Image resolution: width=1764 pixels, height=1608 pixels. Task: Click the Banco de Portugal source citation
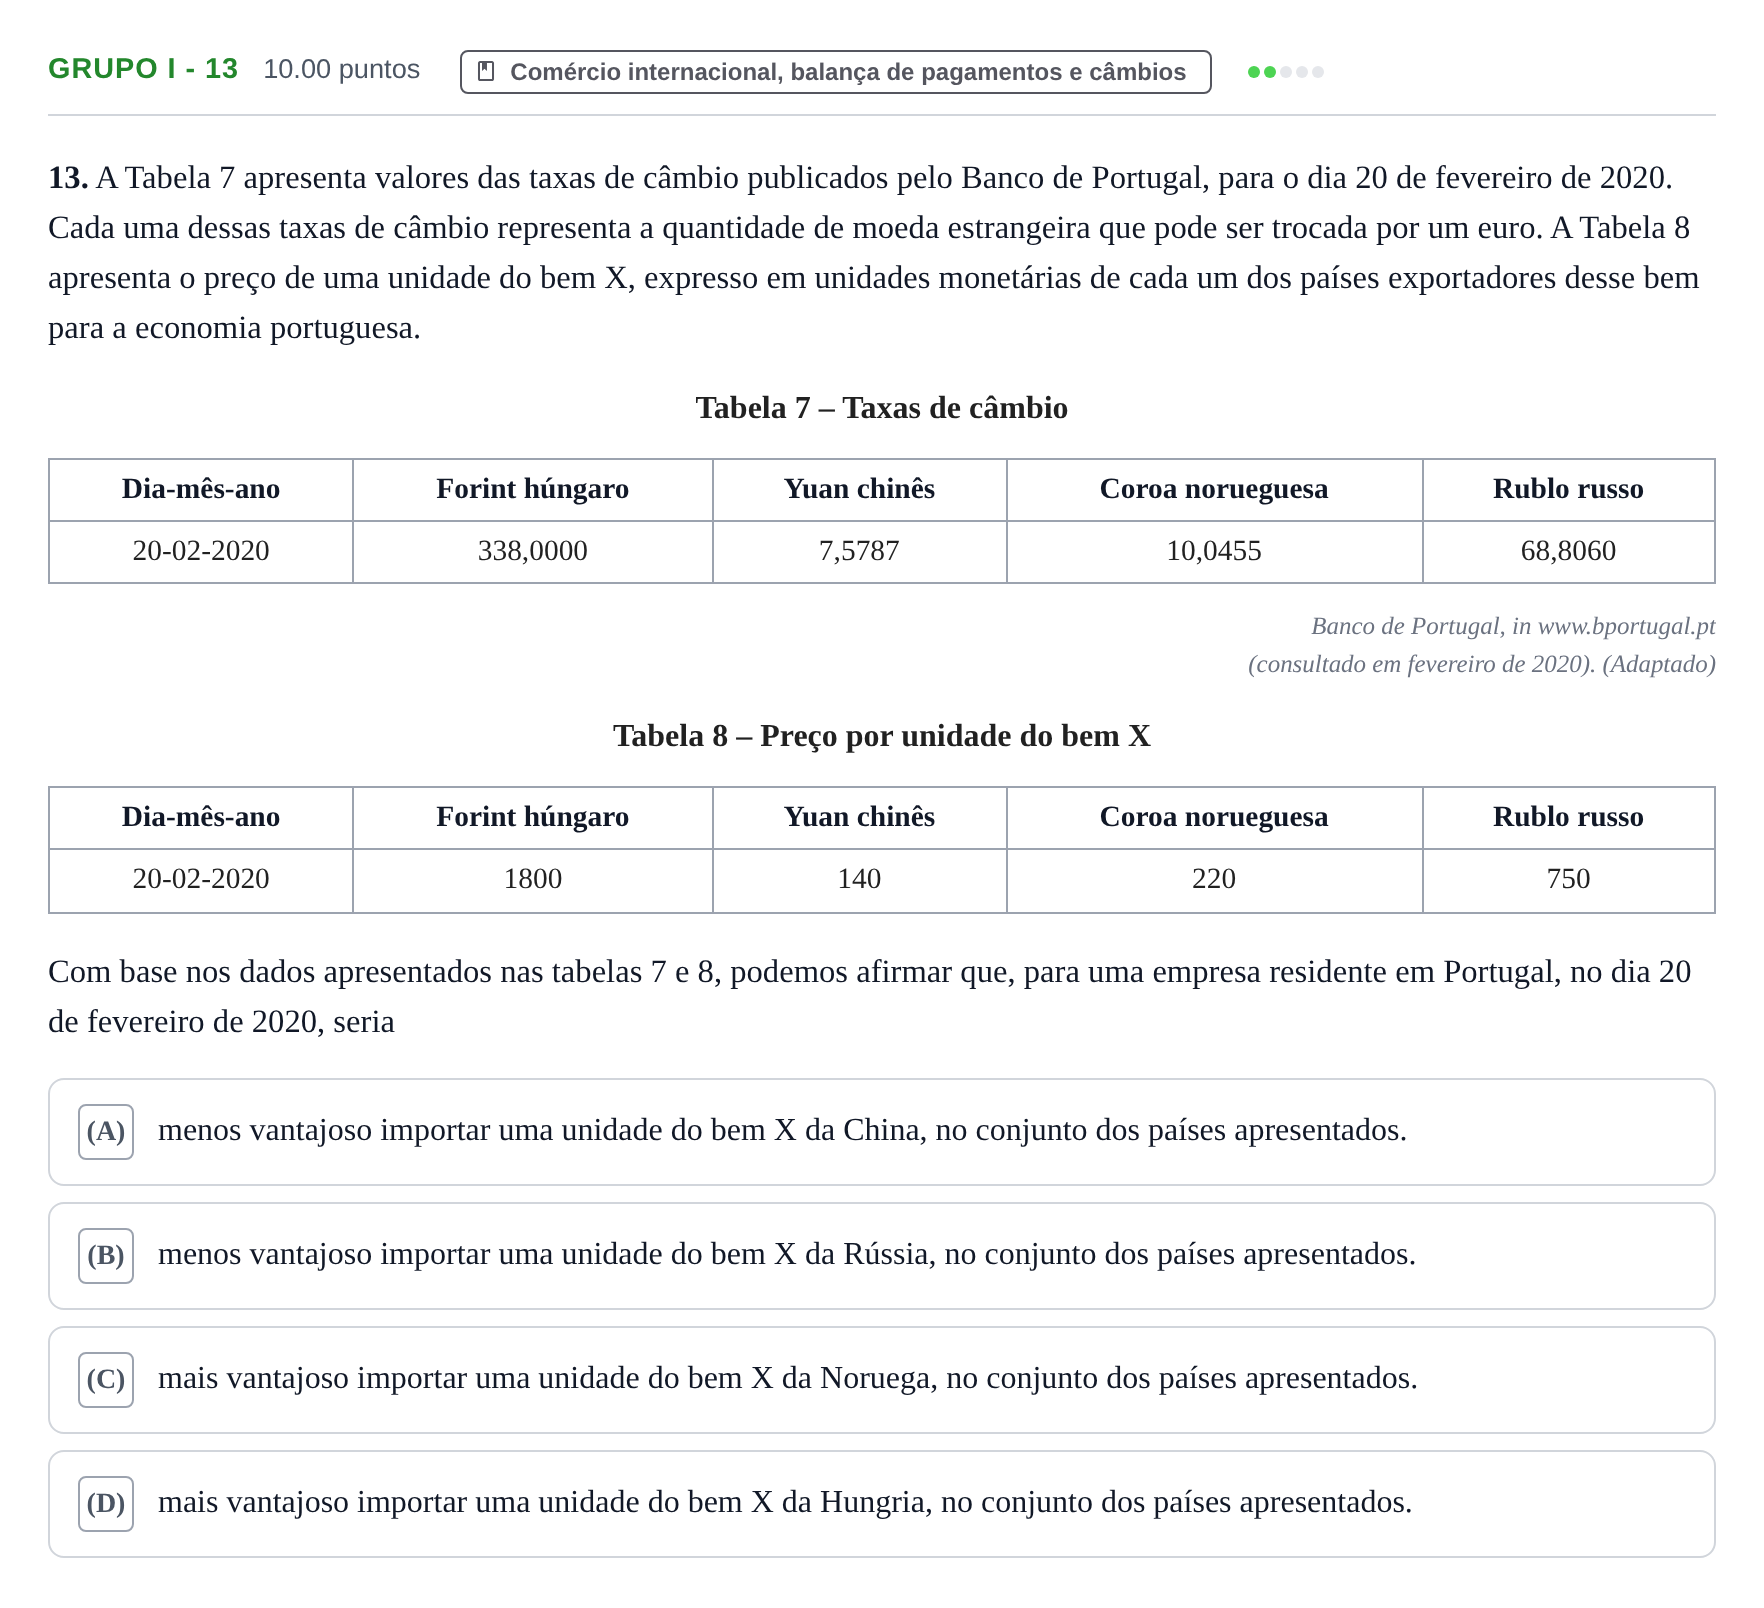(x=1513, y=626)
